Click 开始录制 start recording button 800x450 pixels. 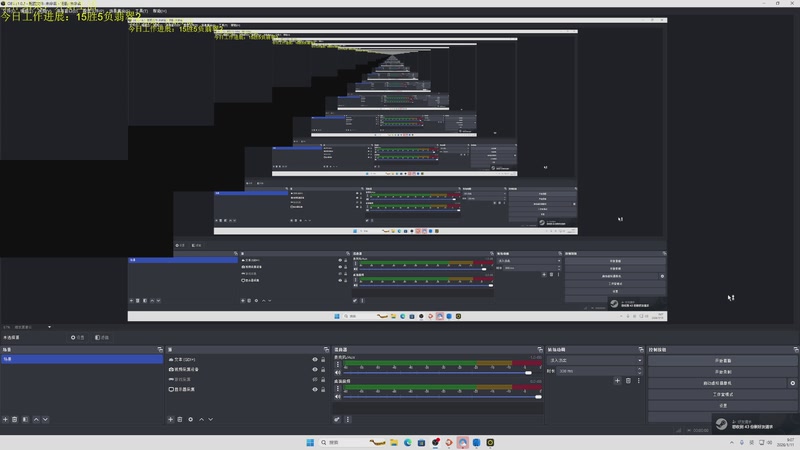pos(722,371)
